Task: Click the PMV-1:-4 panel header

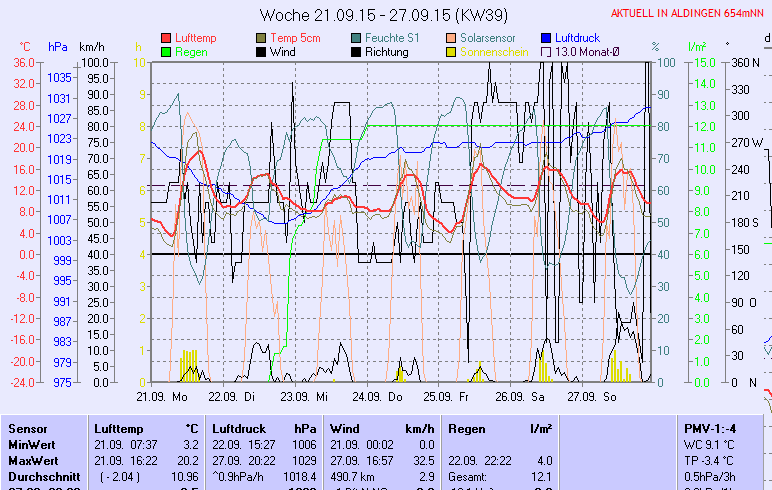Action: point(709,428)
